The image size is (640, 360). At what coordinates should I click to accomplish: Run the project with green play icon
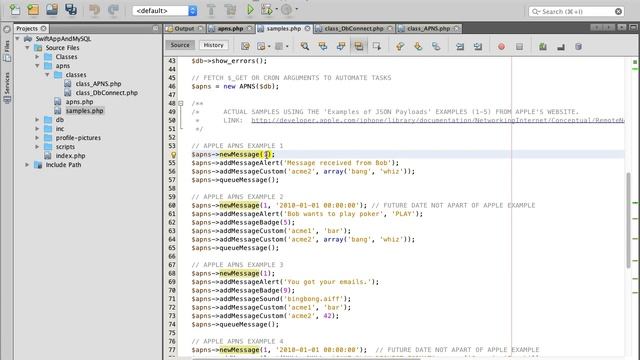coord(250,9)
